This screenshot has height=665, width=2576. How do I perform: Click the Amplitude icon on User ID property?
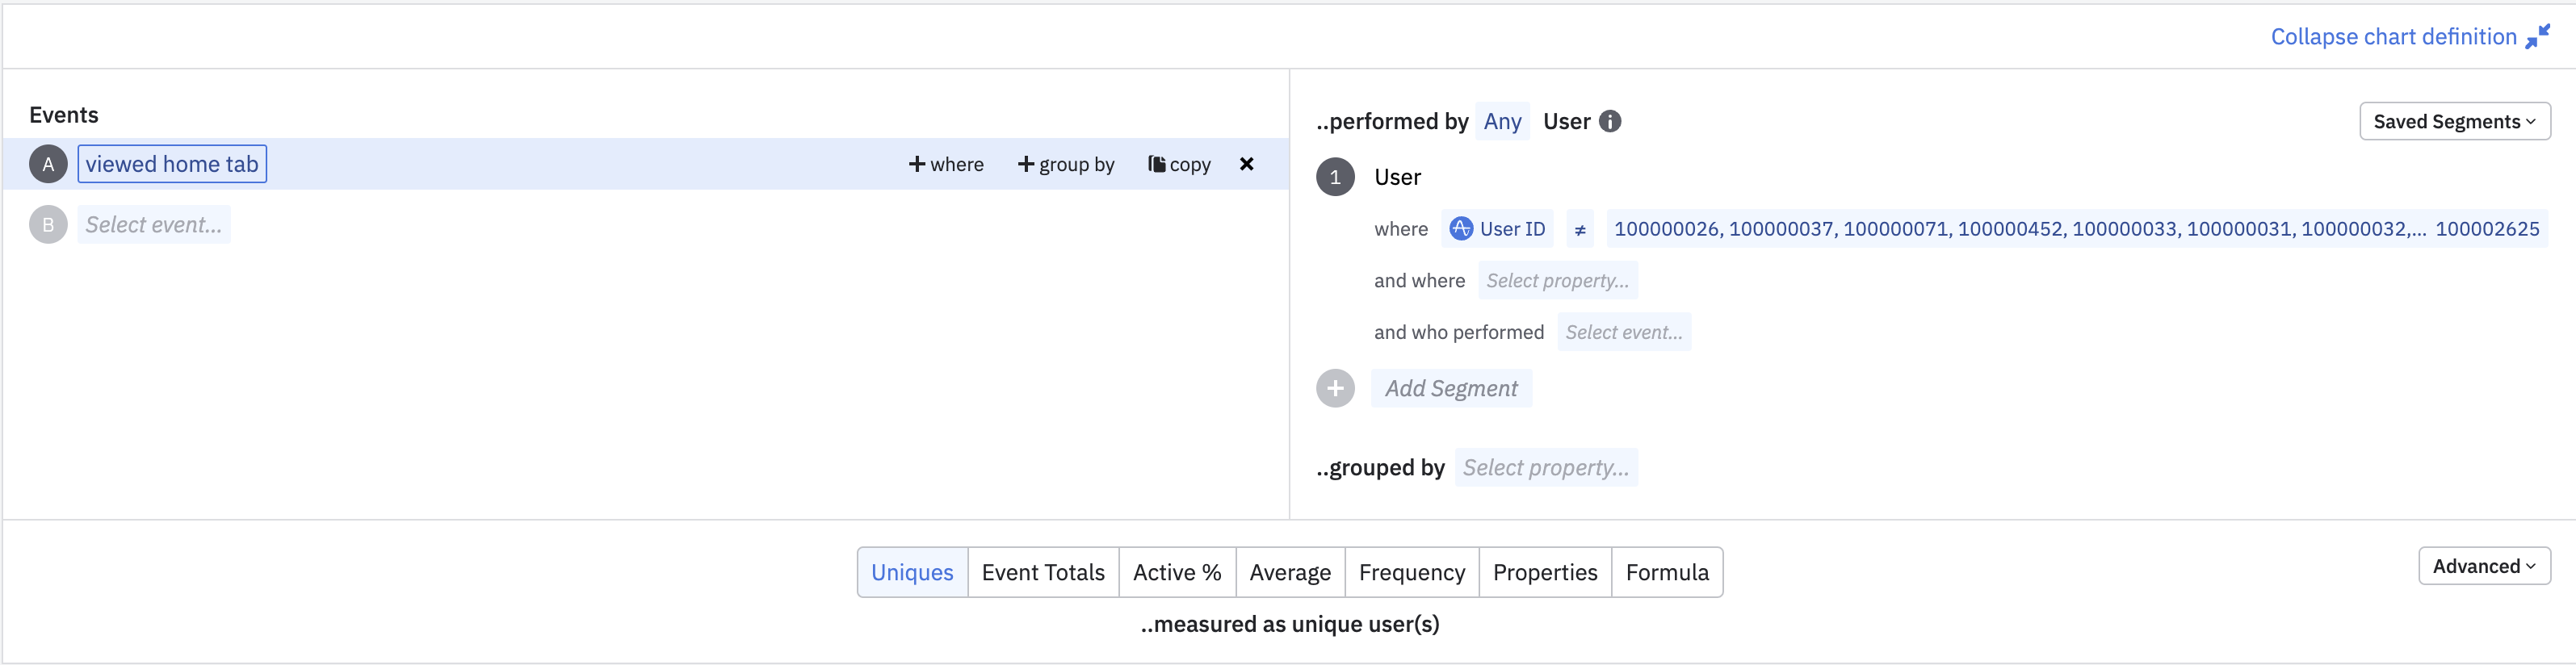(1461, 229)
